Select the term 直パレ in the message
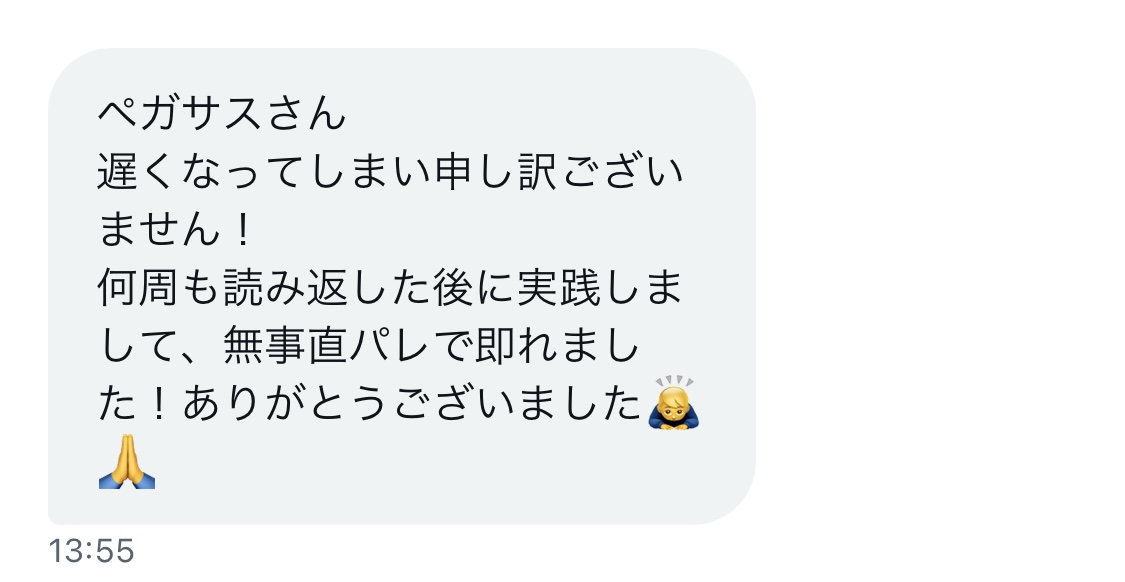Image resolution: width=1125 pixels, height=582 pixels. pos(369,347)
